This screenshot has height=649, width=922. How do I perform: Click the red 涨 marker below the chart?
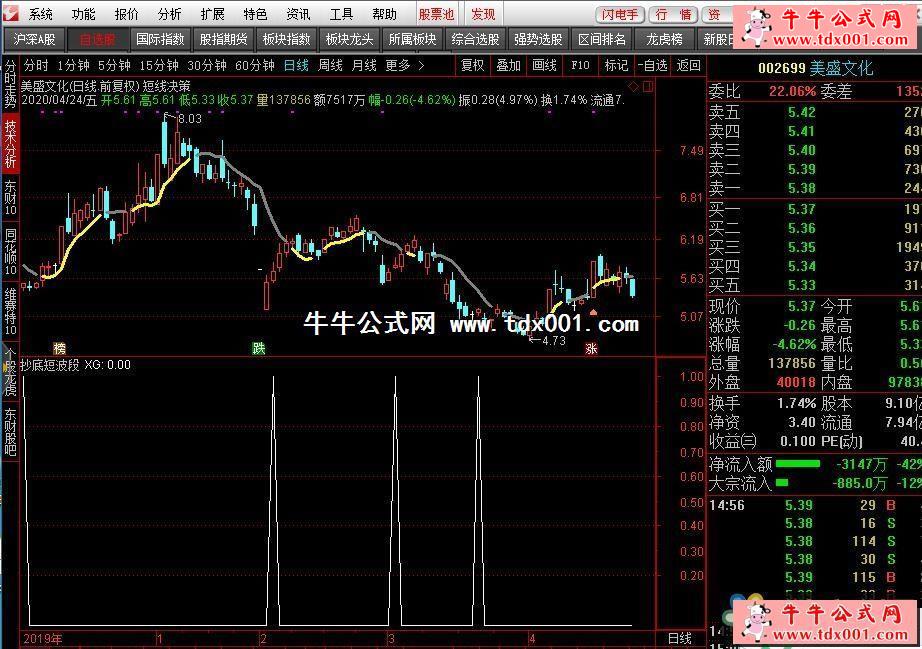[591, 349]
